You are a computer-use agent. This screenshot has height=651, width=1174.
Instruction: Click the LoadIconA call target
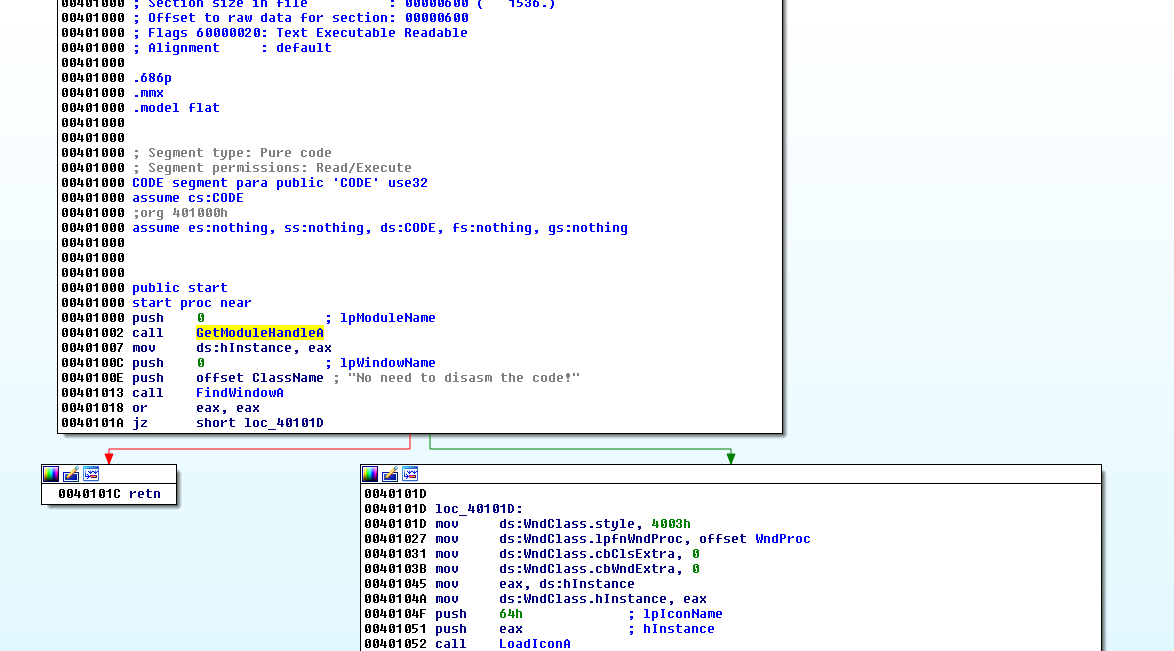pyautogui.click(x=534, y=644)
